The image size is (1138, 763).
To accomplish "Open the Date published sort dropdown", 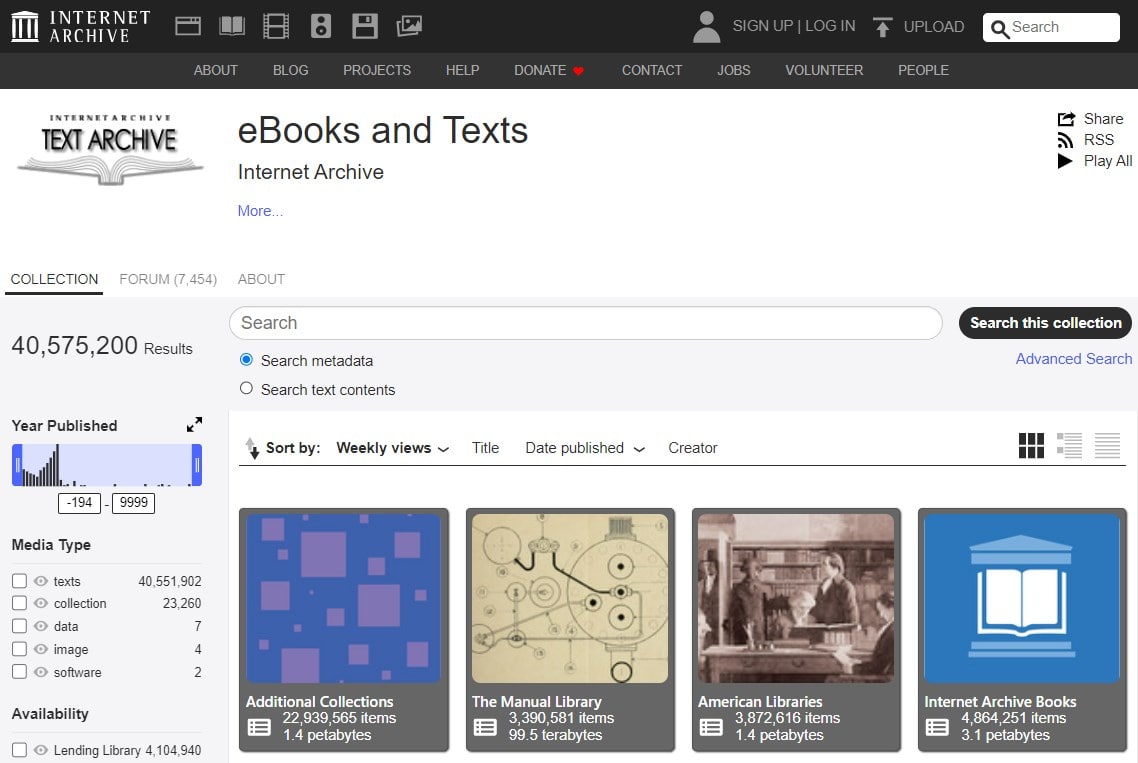I will [585, 448].
